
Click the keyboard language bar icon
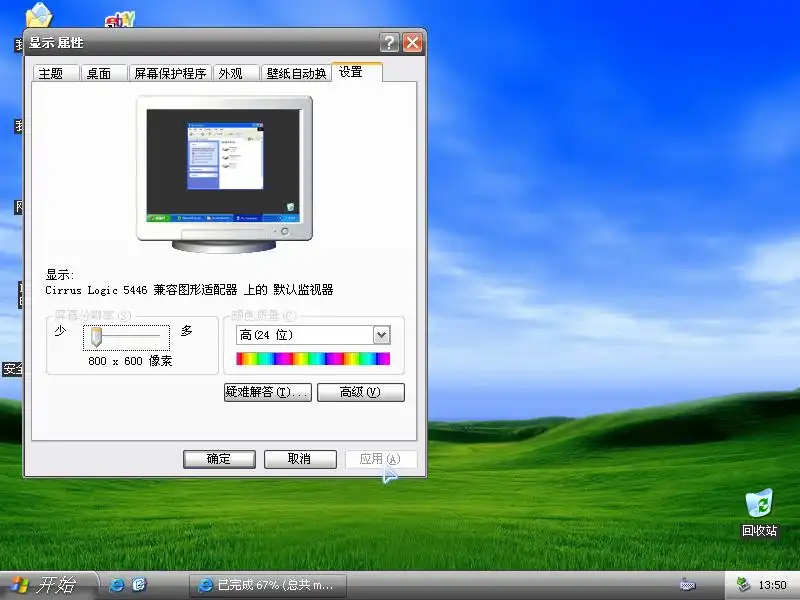(687, 585)
